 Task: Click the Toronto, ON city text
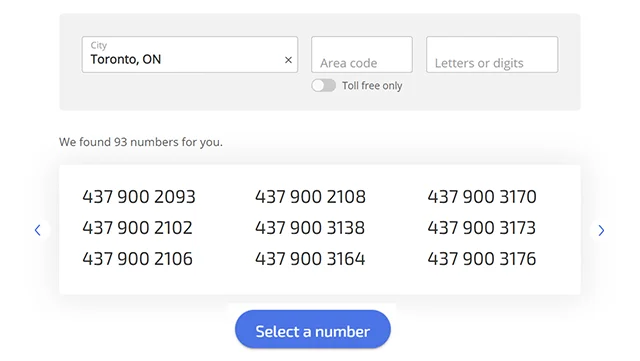126,60
